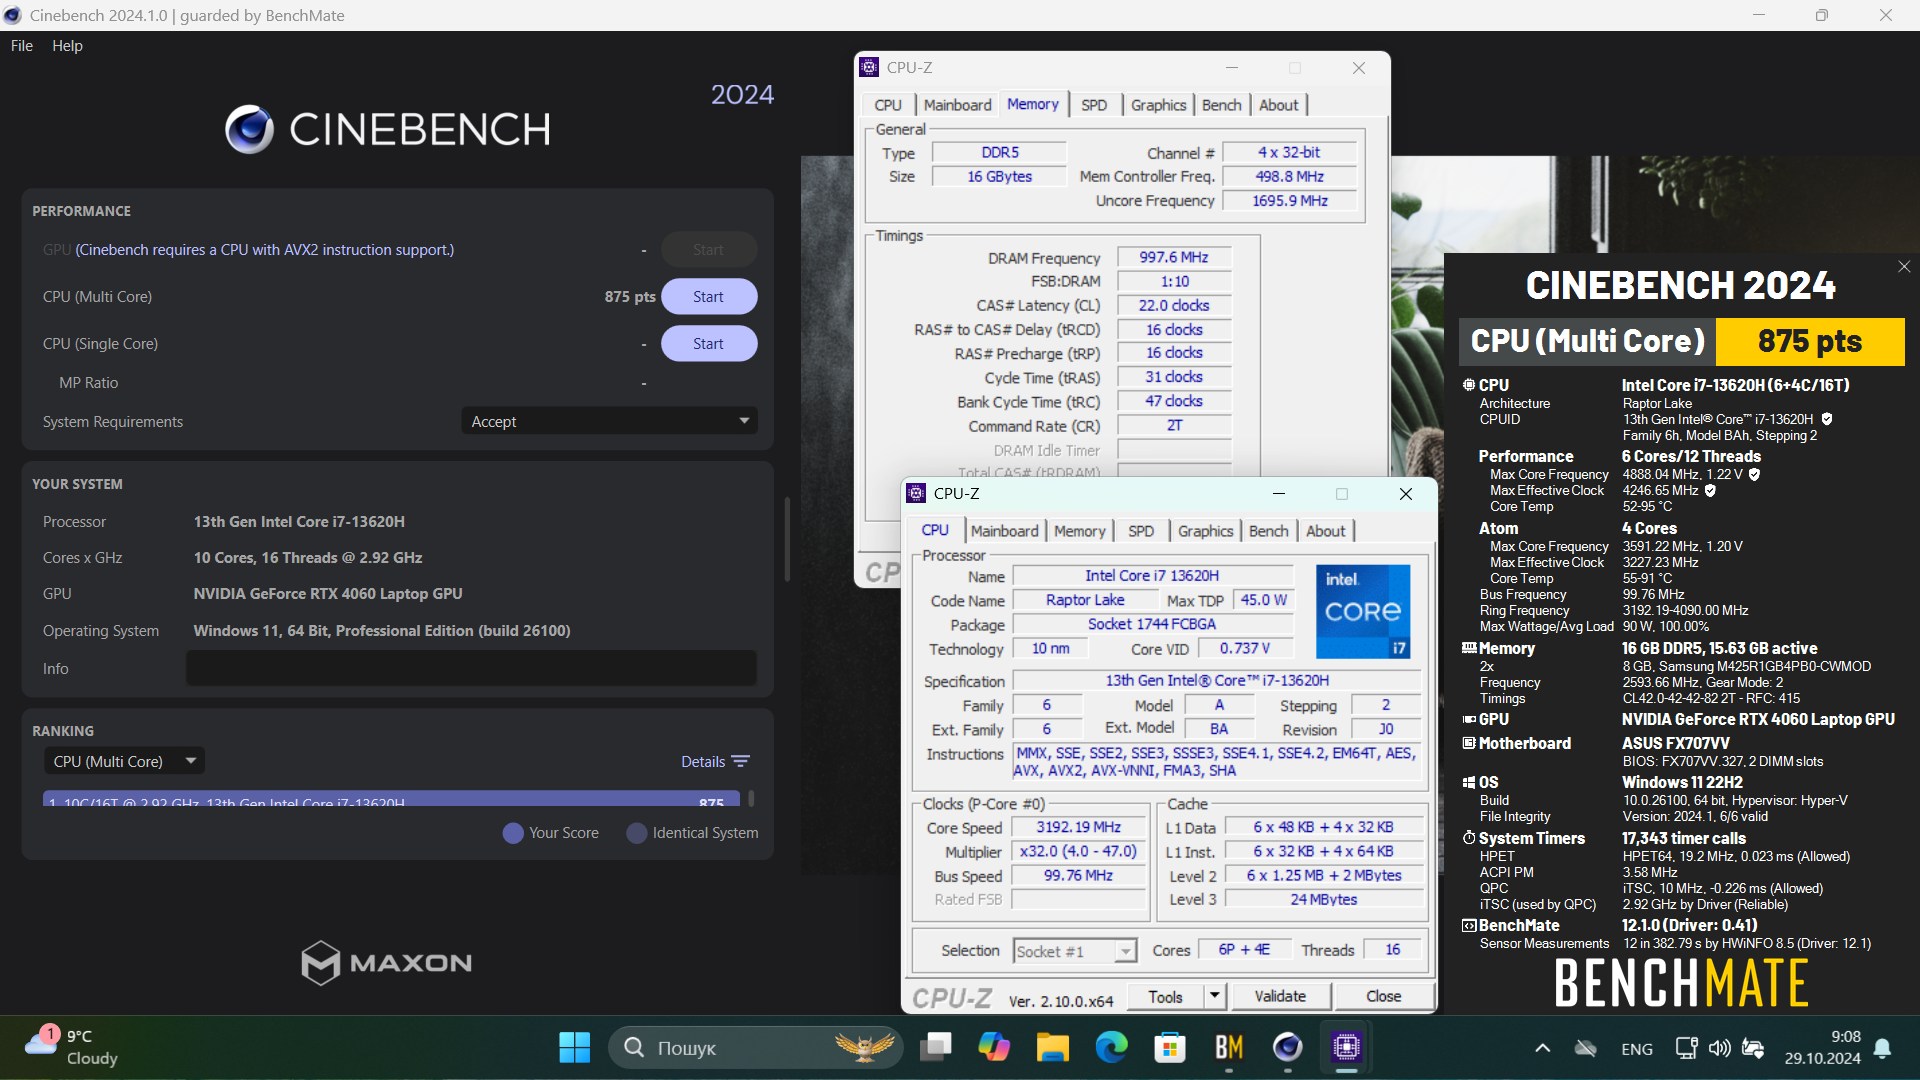The height and width of the screenshot is (1080, 1920).
Task: Click the front CPU-Z title bar icon
Action: click(x=916, y=494)
